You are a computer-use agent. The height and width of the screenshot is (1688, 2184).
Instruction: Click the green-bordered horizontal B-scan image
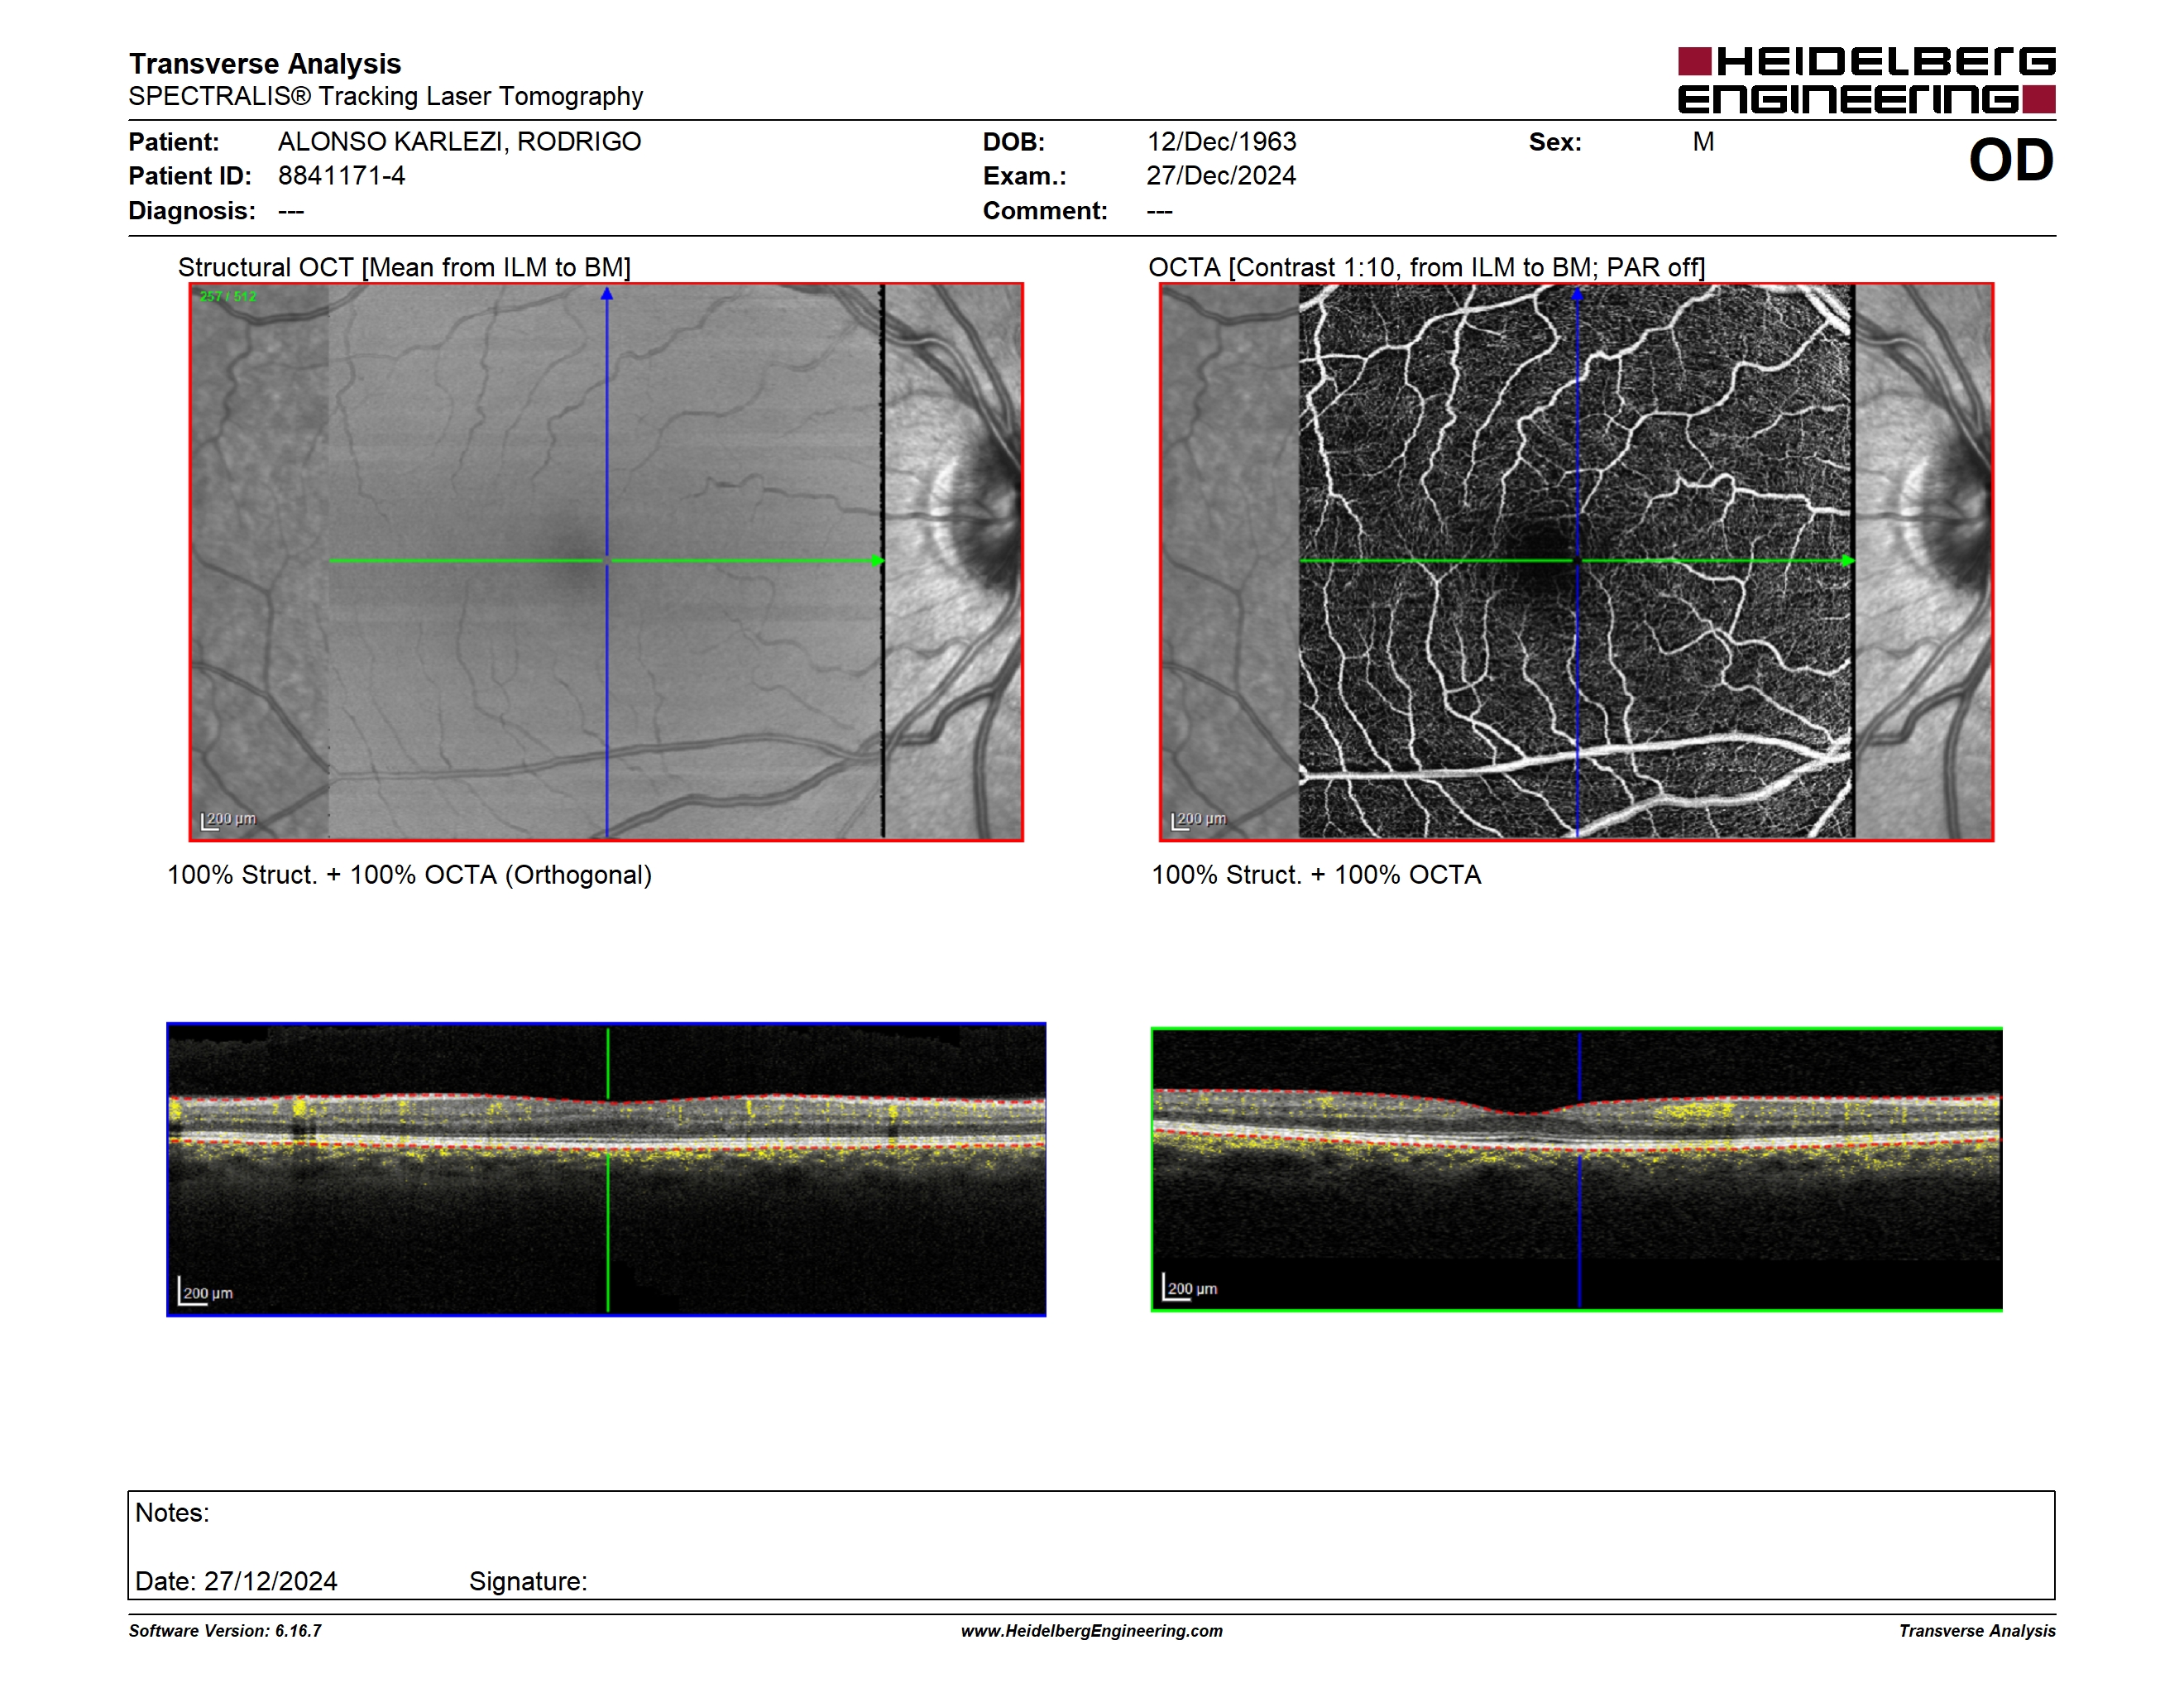[x=1576, y=1169]
